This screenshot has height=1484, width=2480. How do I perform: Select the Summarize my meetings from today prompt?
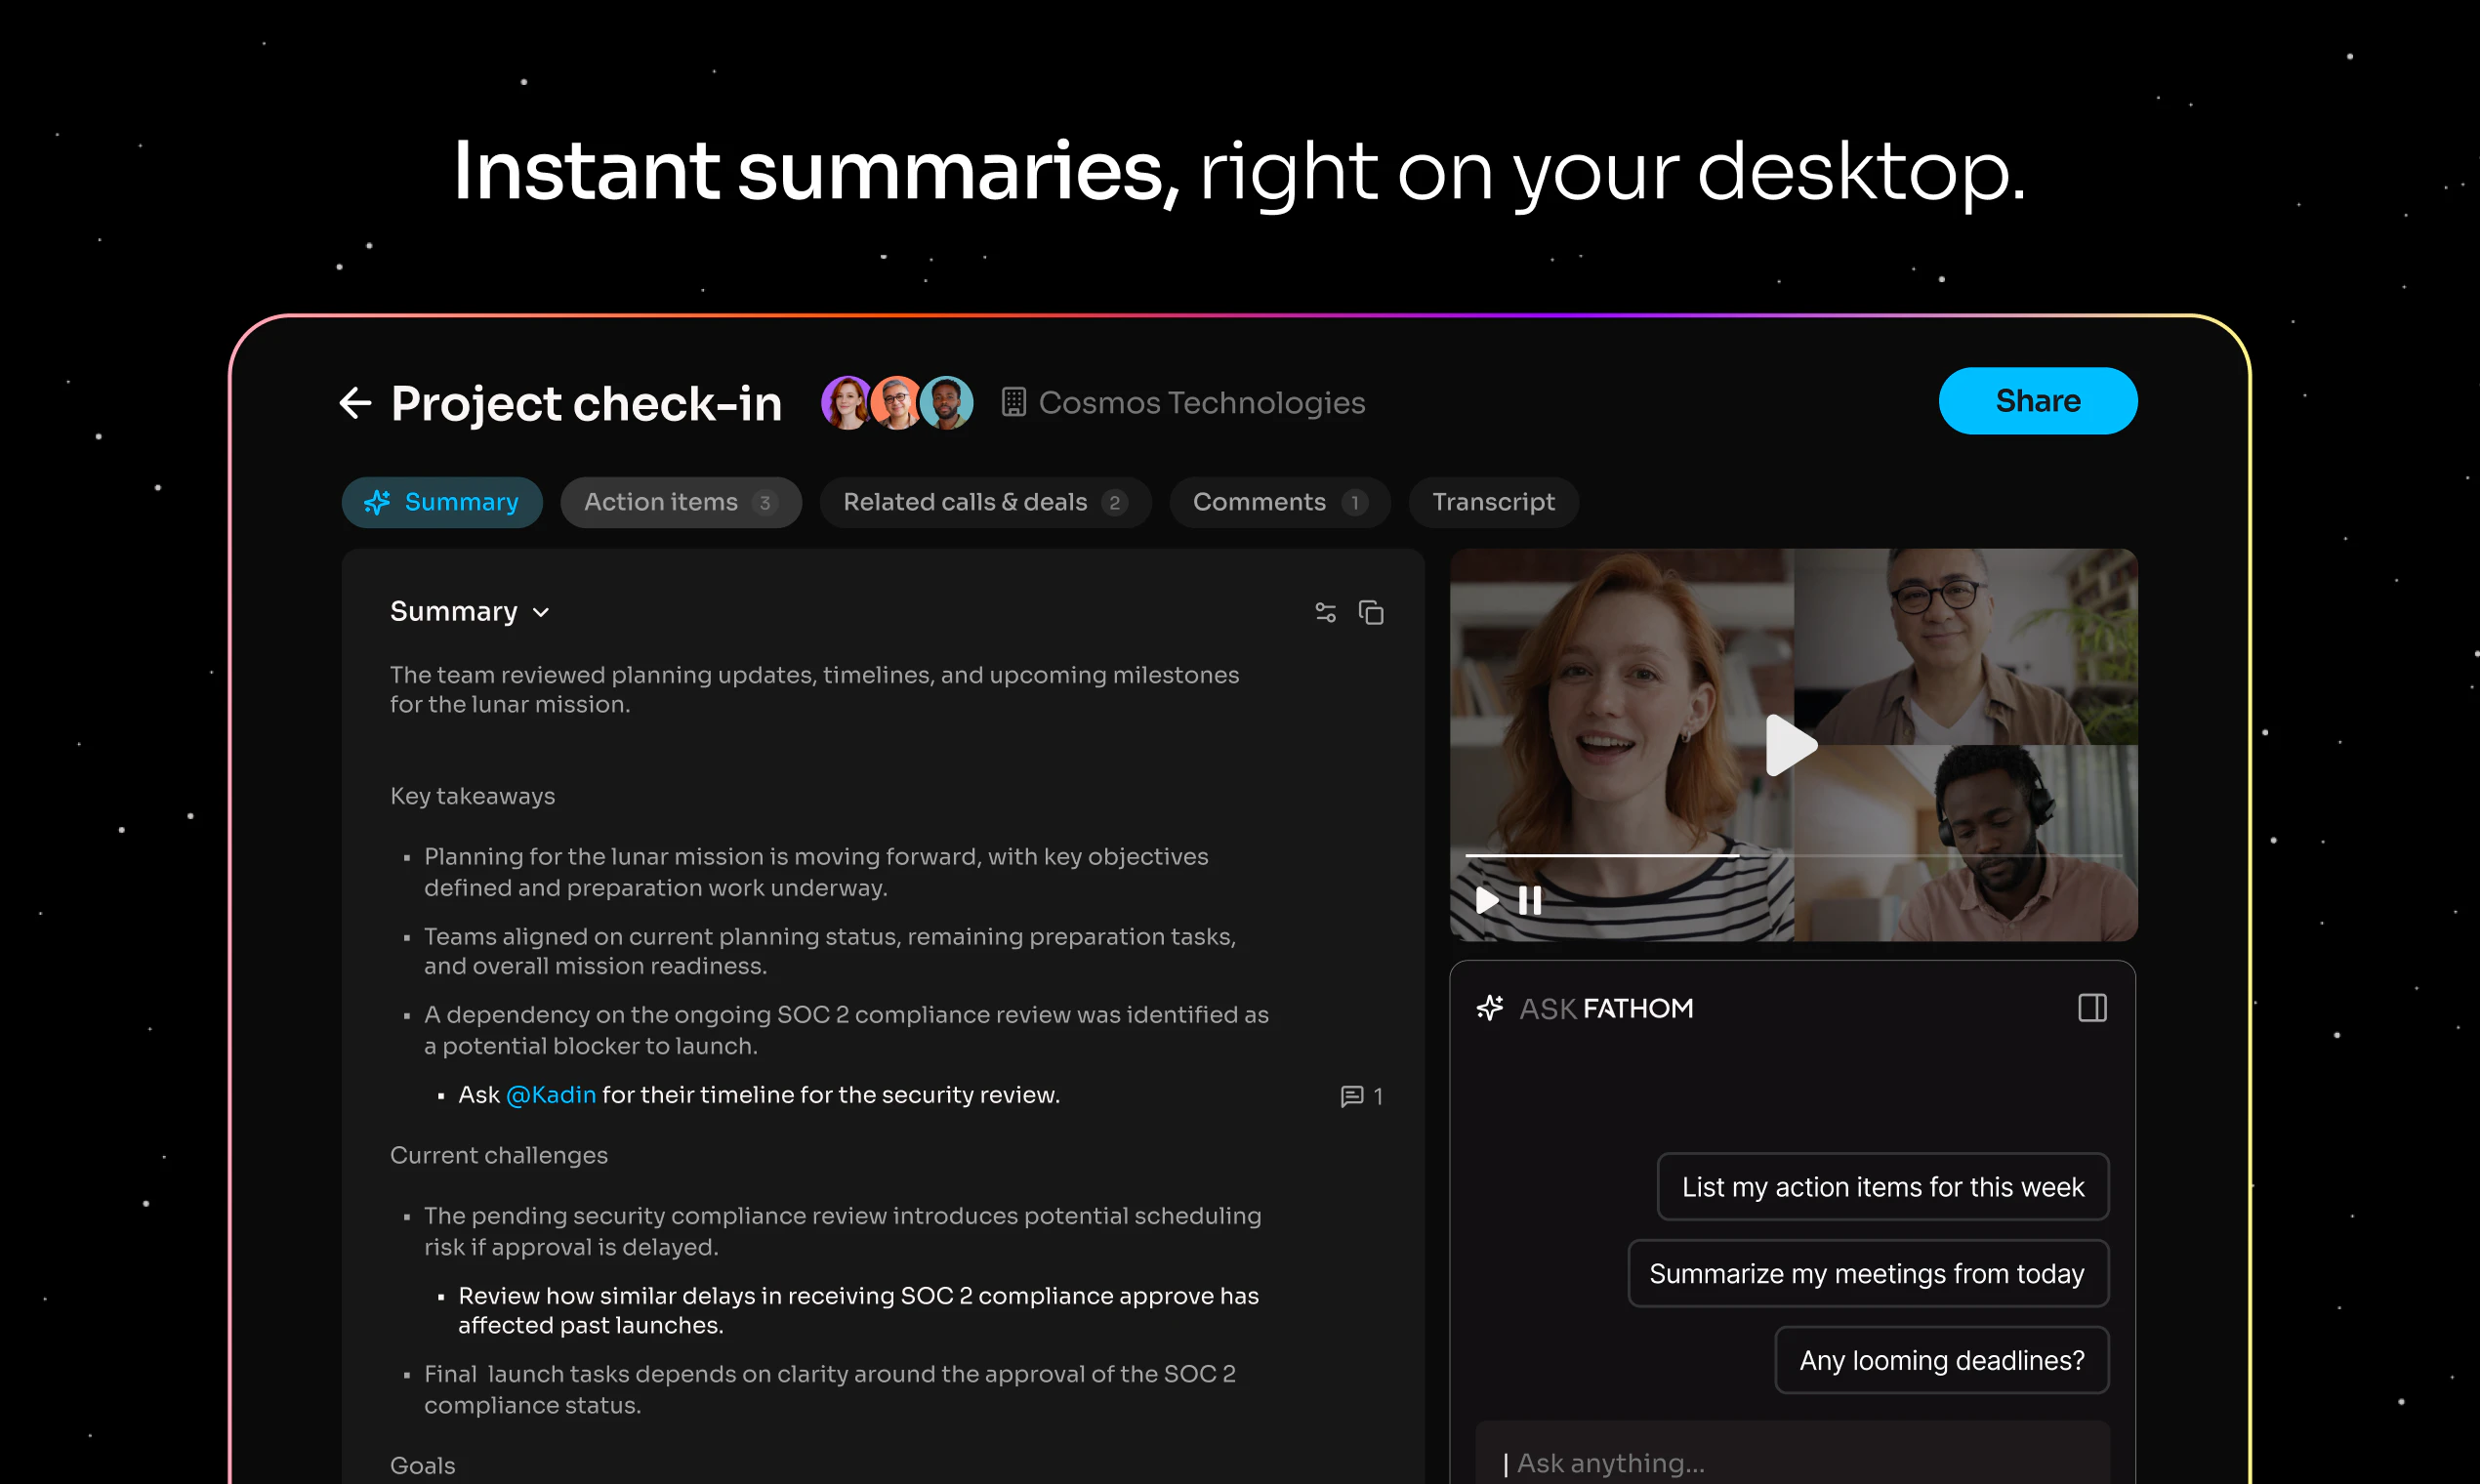click(x=1868, y=1273)
